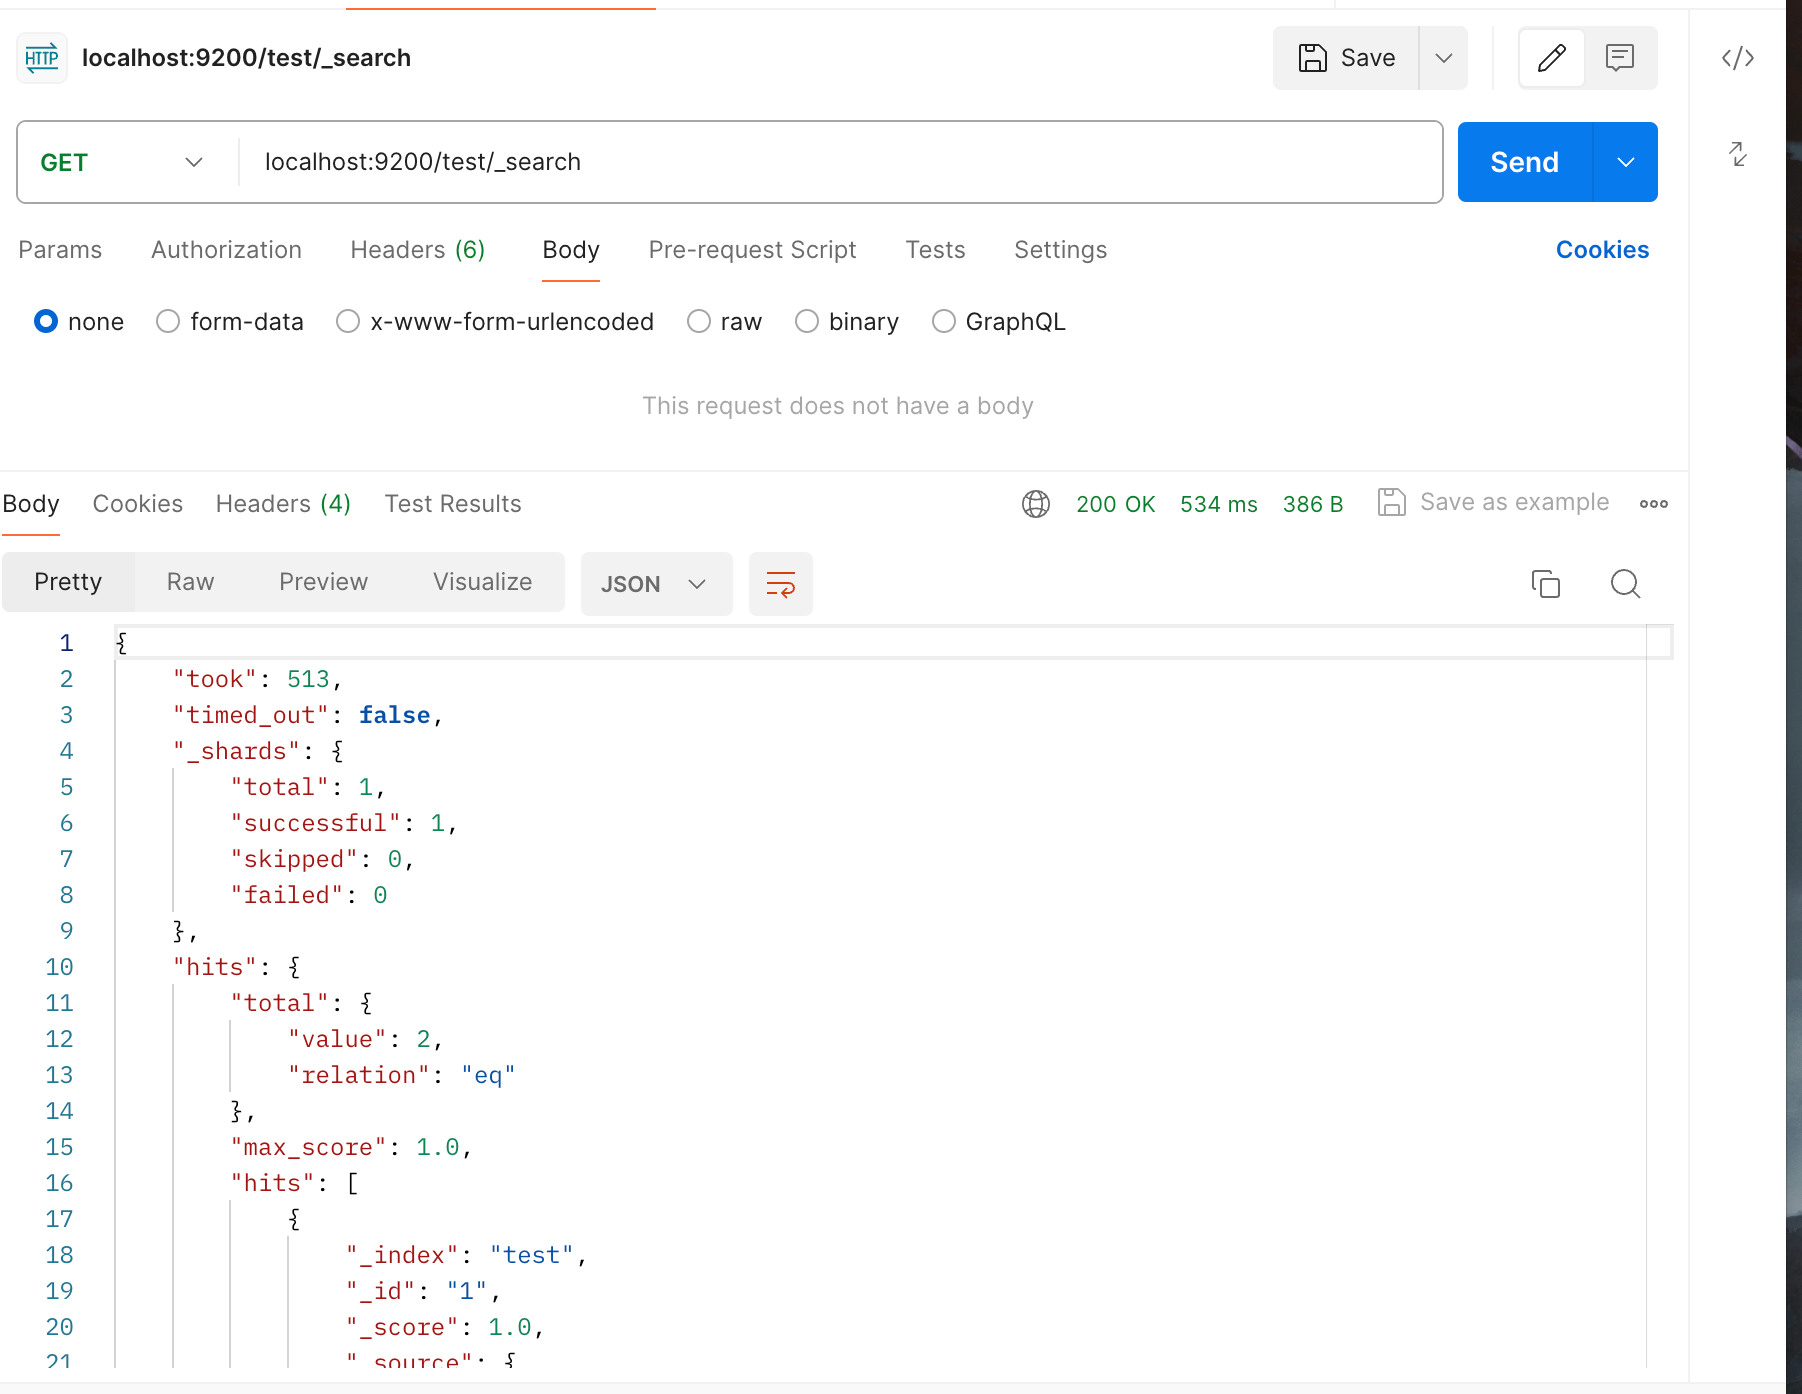Viewport: 1802px width, 1394px height.
Task: Click the "successful": 1 line
Action: click(x=344, y=824)
